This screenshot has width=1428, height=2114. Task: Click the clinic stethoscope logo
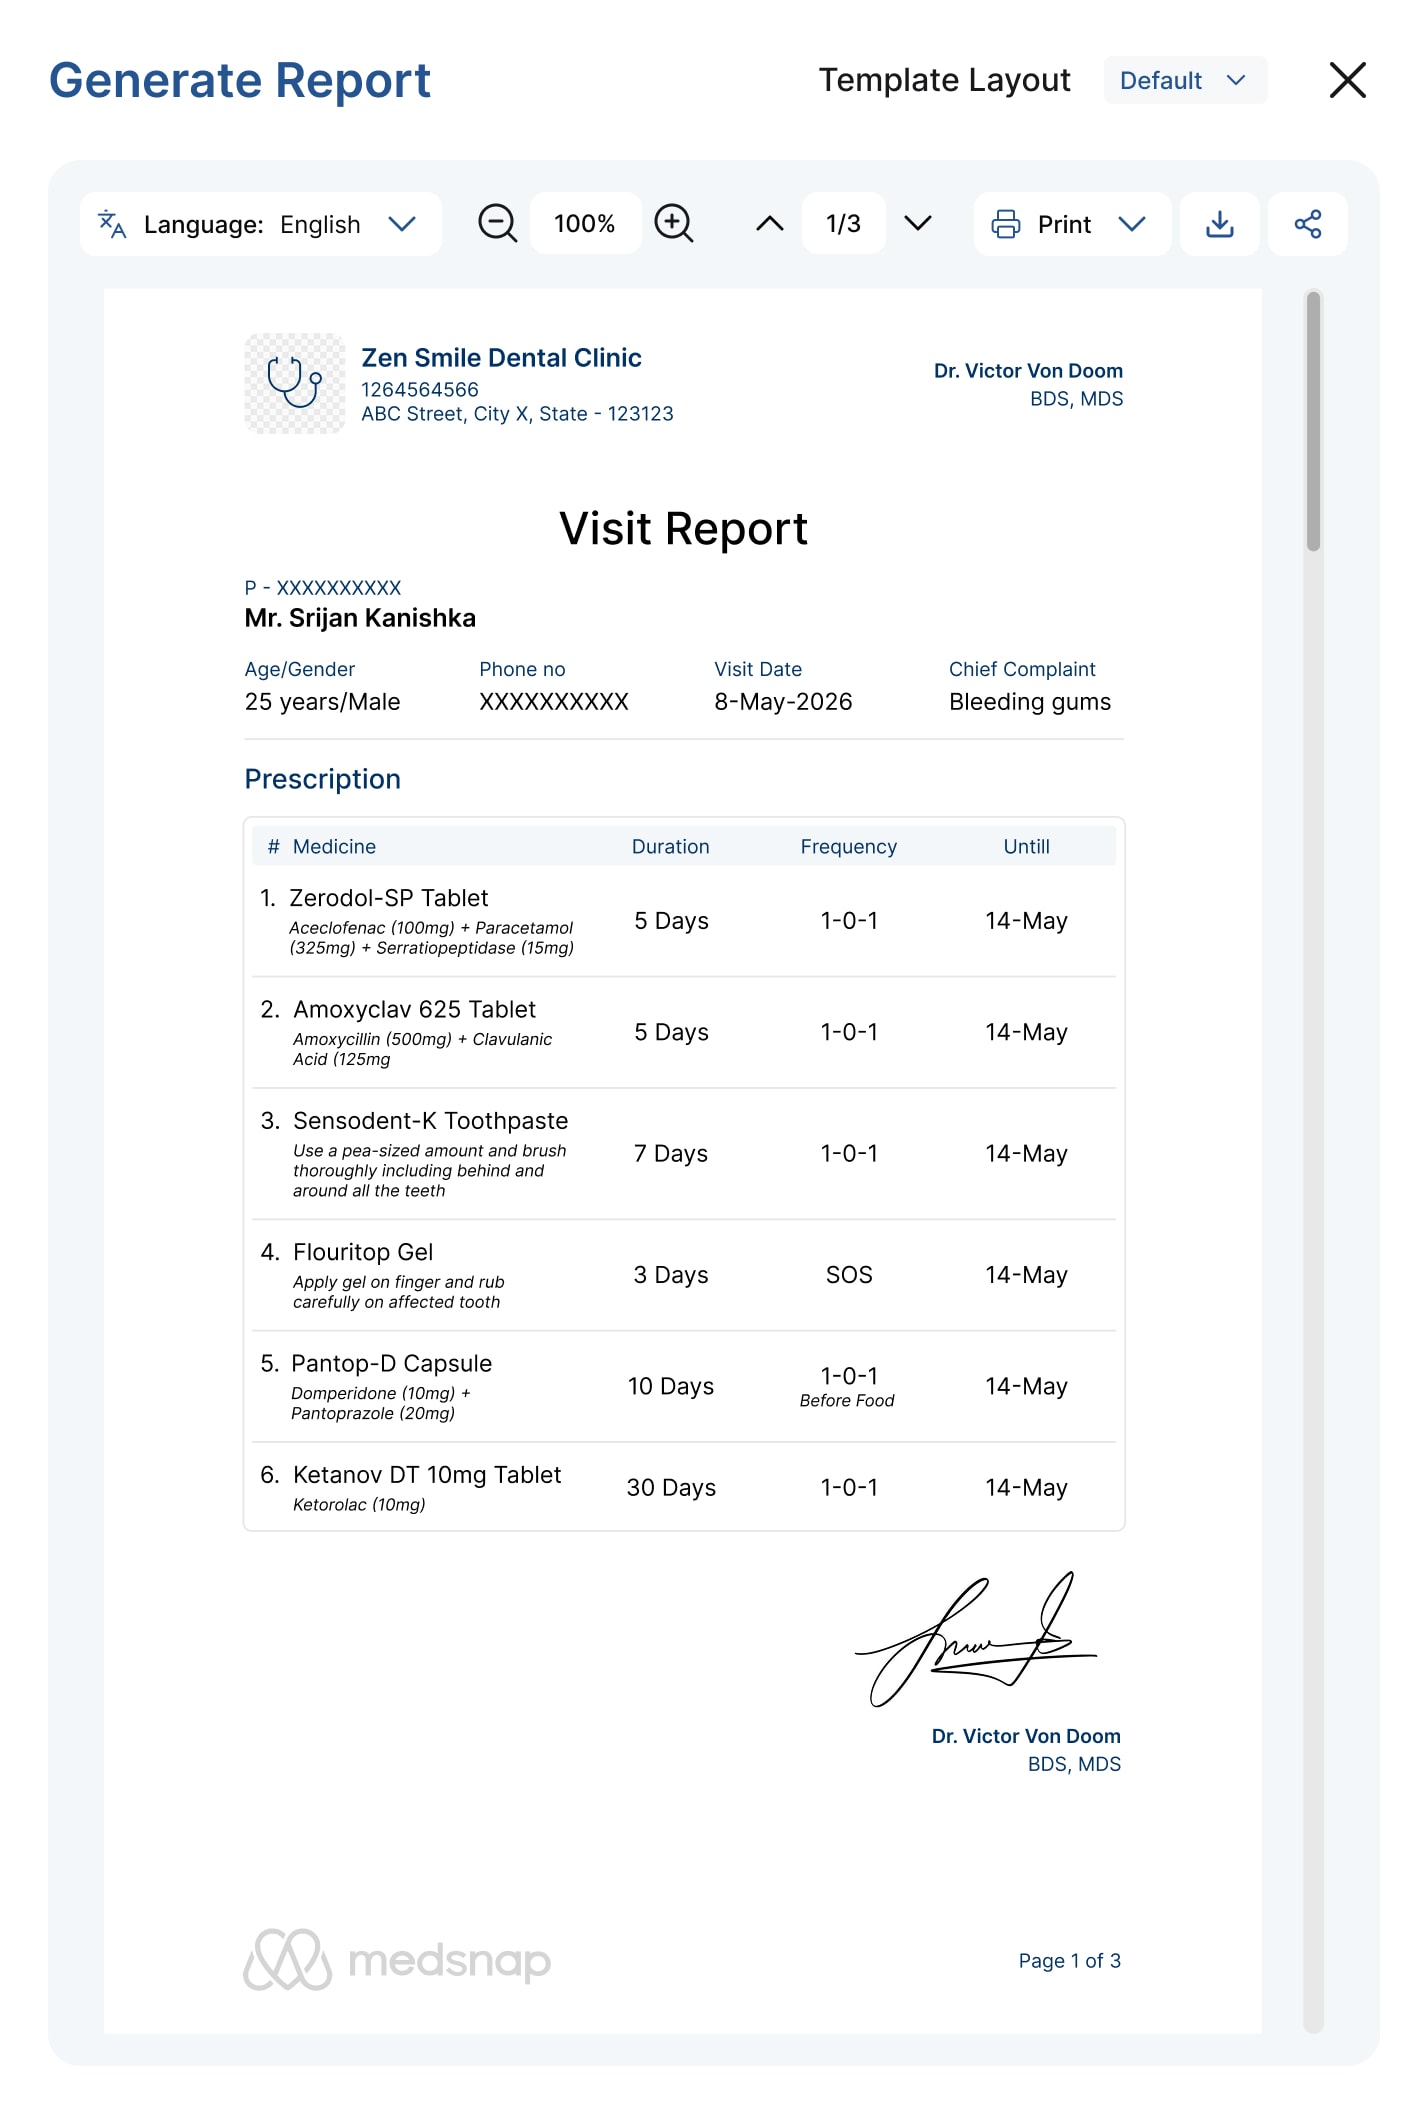click(295, 383)
